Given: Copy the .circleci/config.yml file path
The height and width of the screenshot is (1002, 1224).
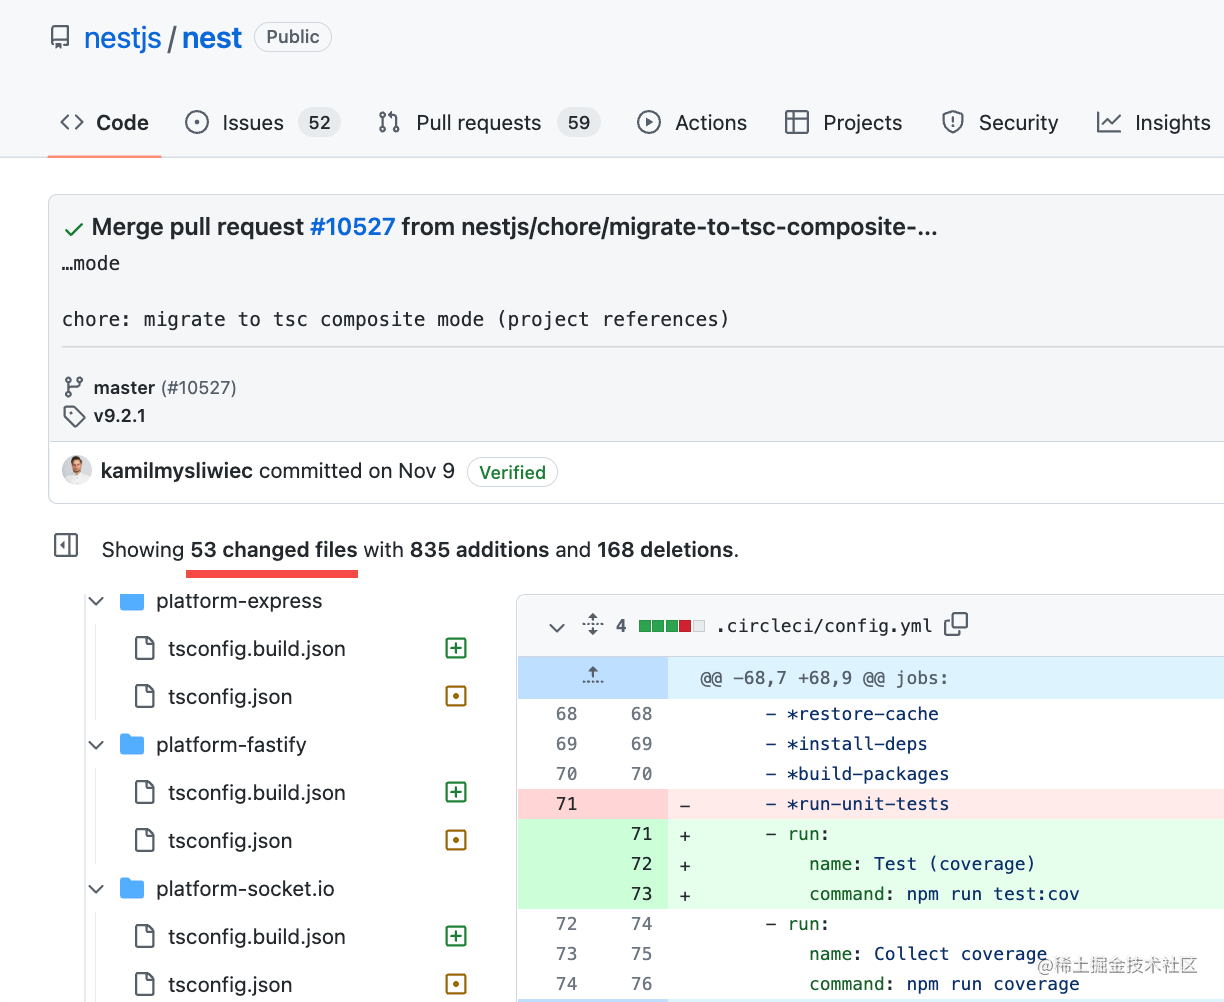Looking at the screenshot, I should click(x=956, y=624).
